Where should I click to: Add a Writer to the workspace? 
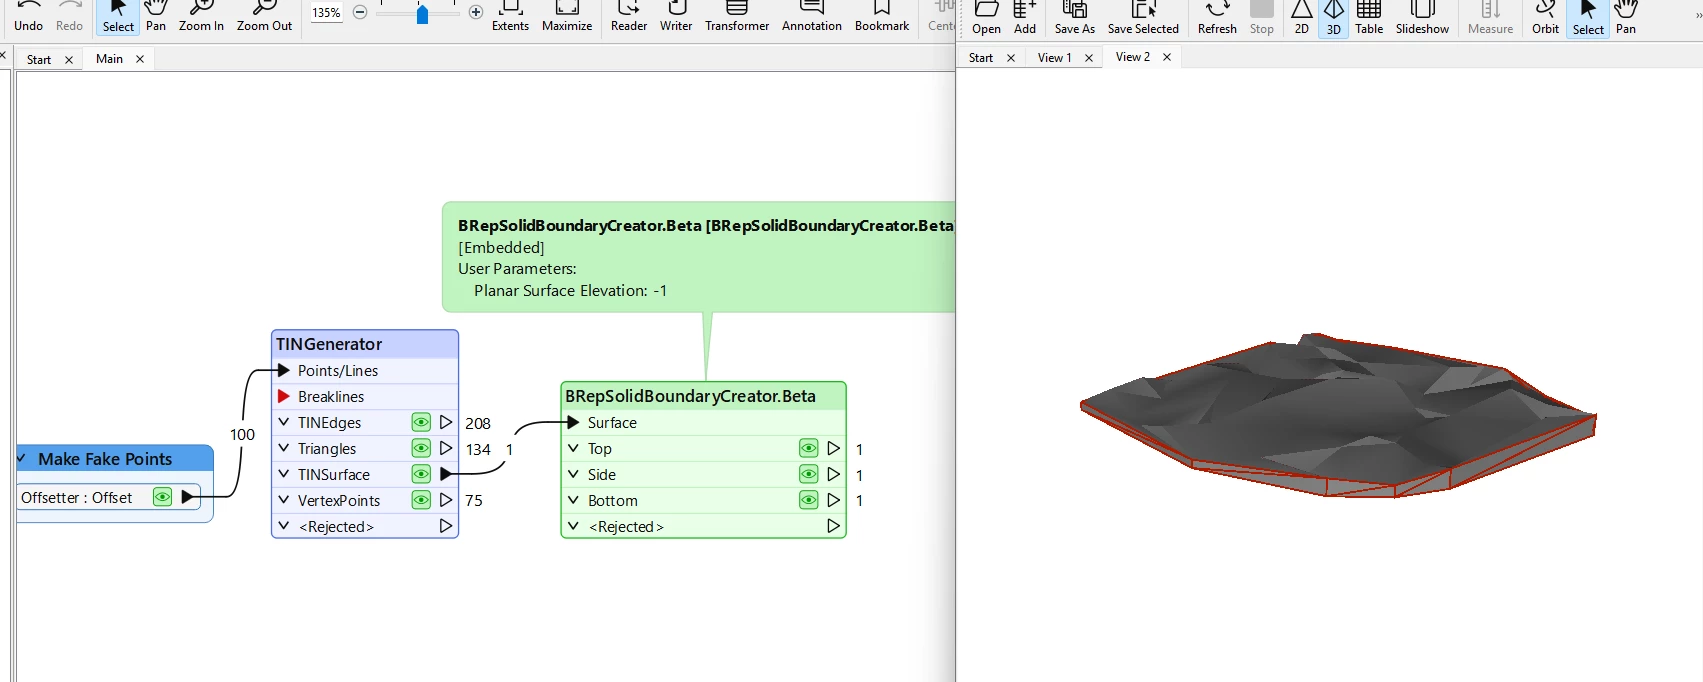(x=676, y=17)
